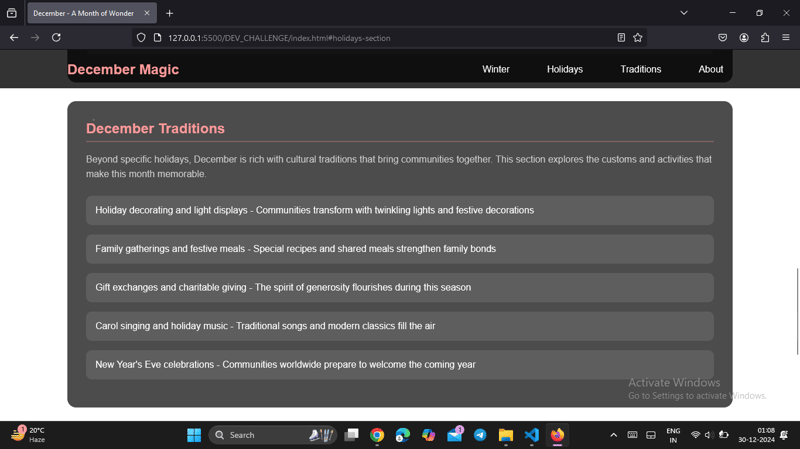The image size is (800, 449).
Task: Go to the Traditions nav link
Action: [x=640, y=69]
